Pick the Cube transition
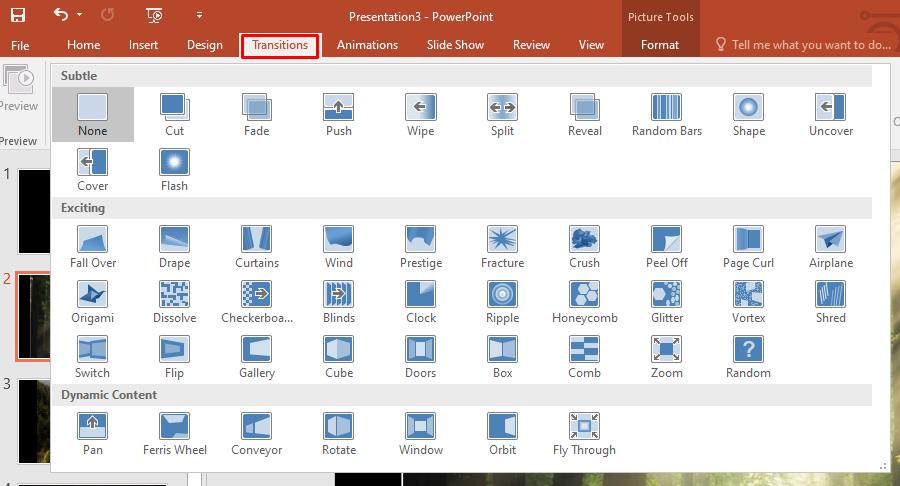Viewport: 900px width, 486px height. 339,357
